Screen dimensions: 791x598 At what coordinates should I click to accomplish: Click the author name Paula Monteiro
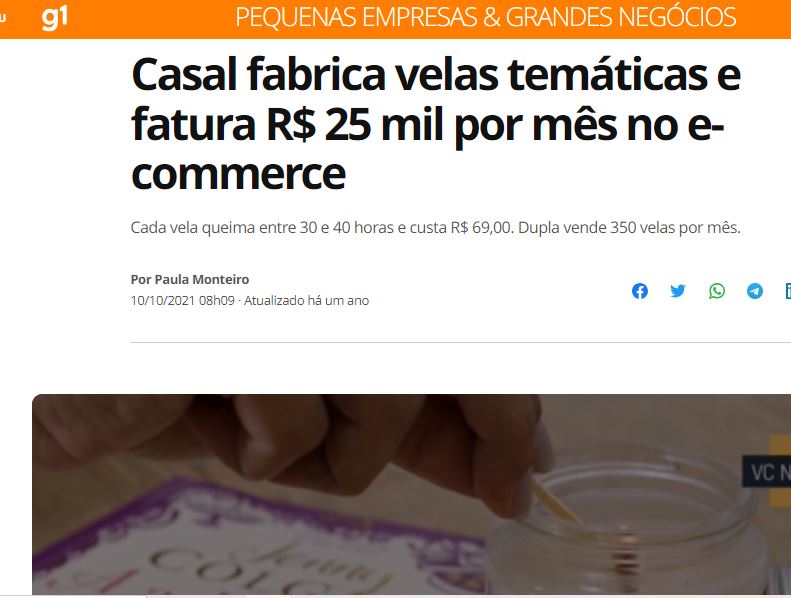point(201,279)
